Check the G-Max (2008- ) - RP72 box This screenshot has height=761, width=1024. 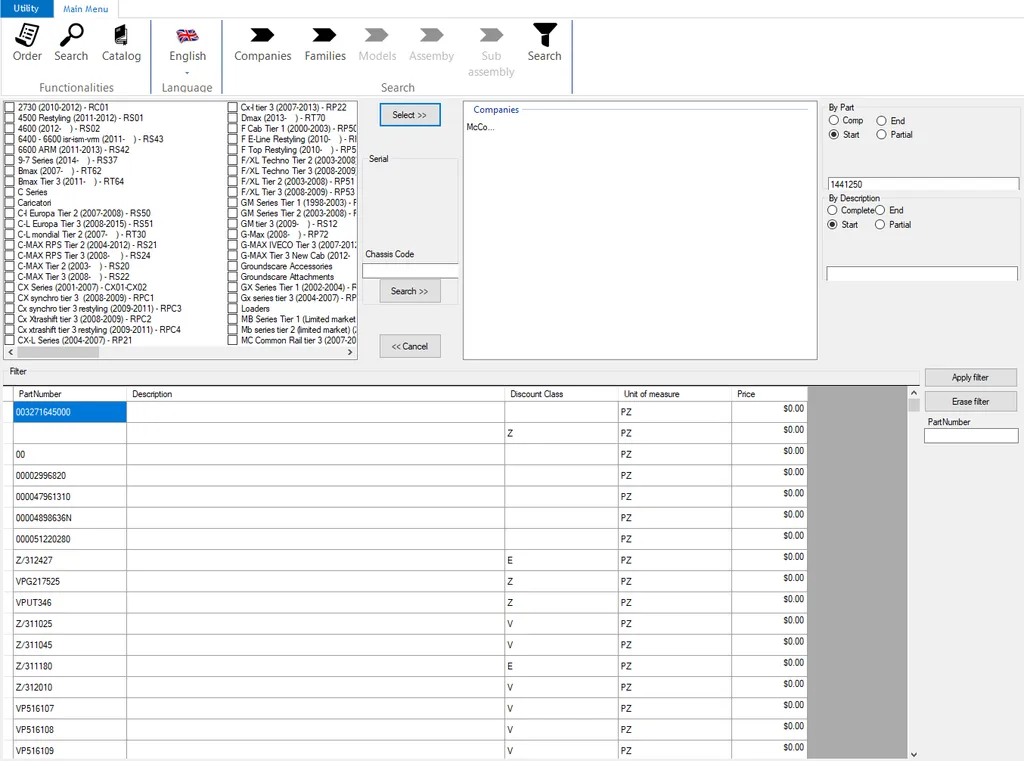point(232,234)
